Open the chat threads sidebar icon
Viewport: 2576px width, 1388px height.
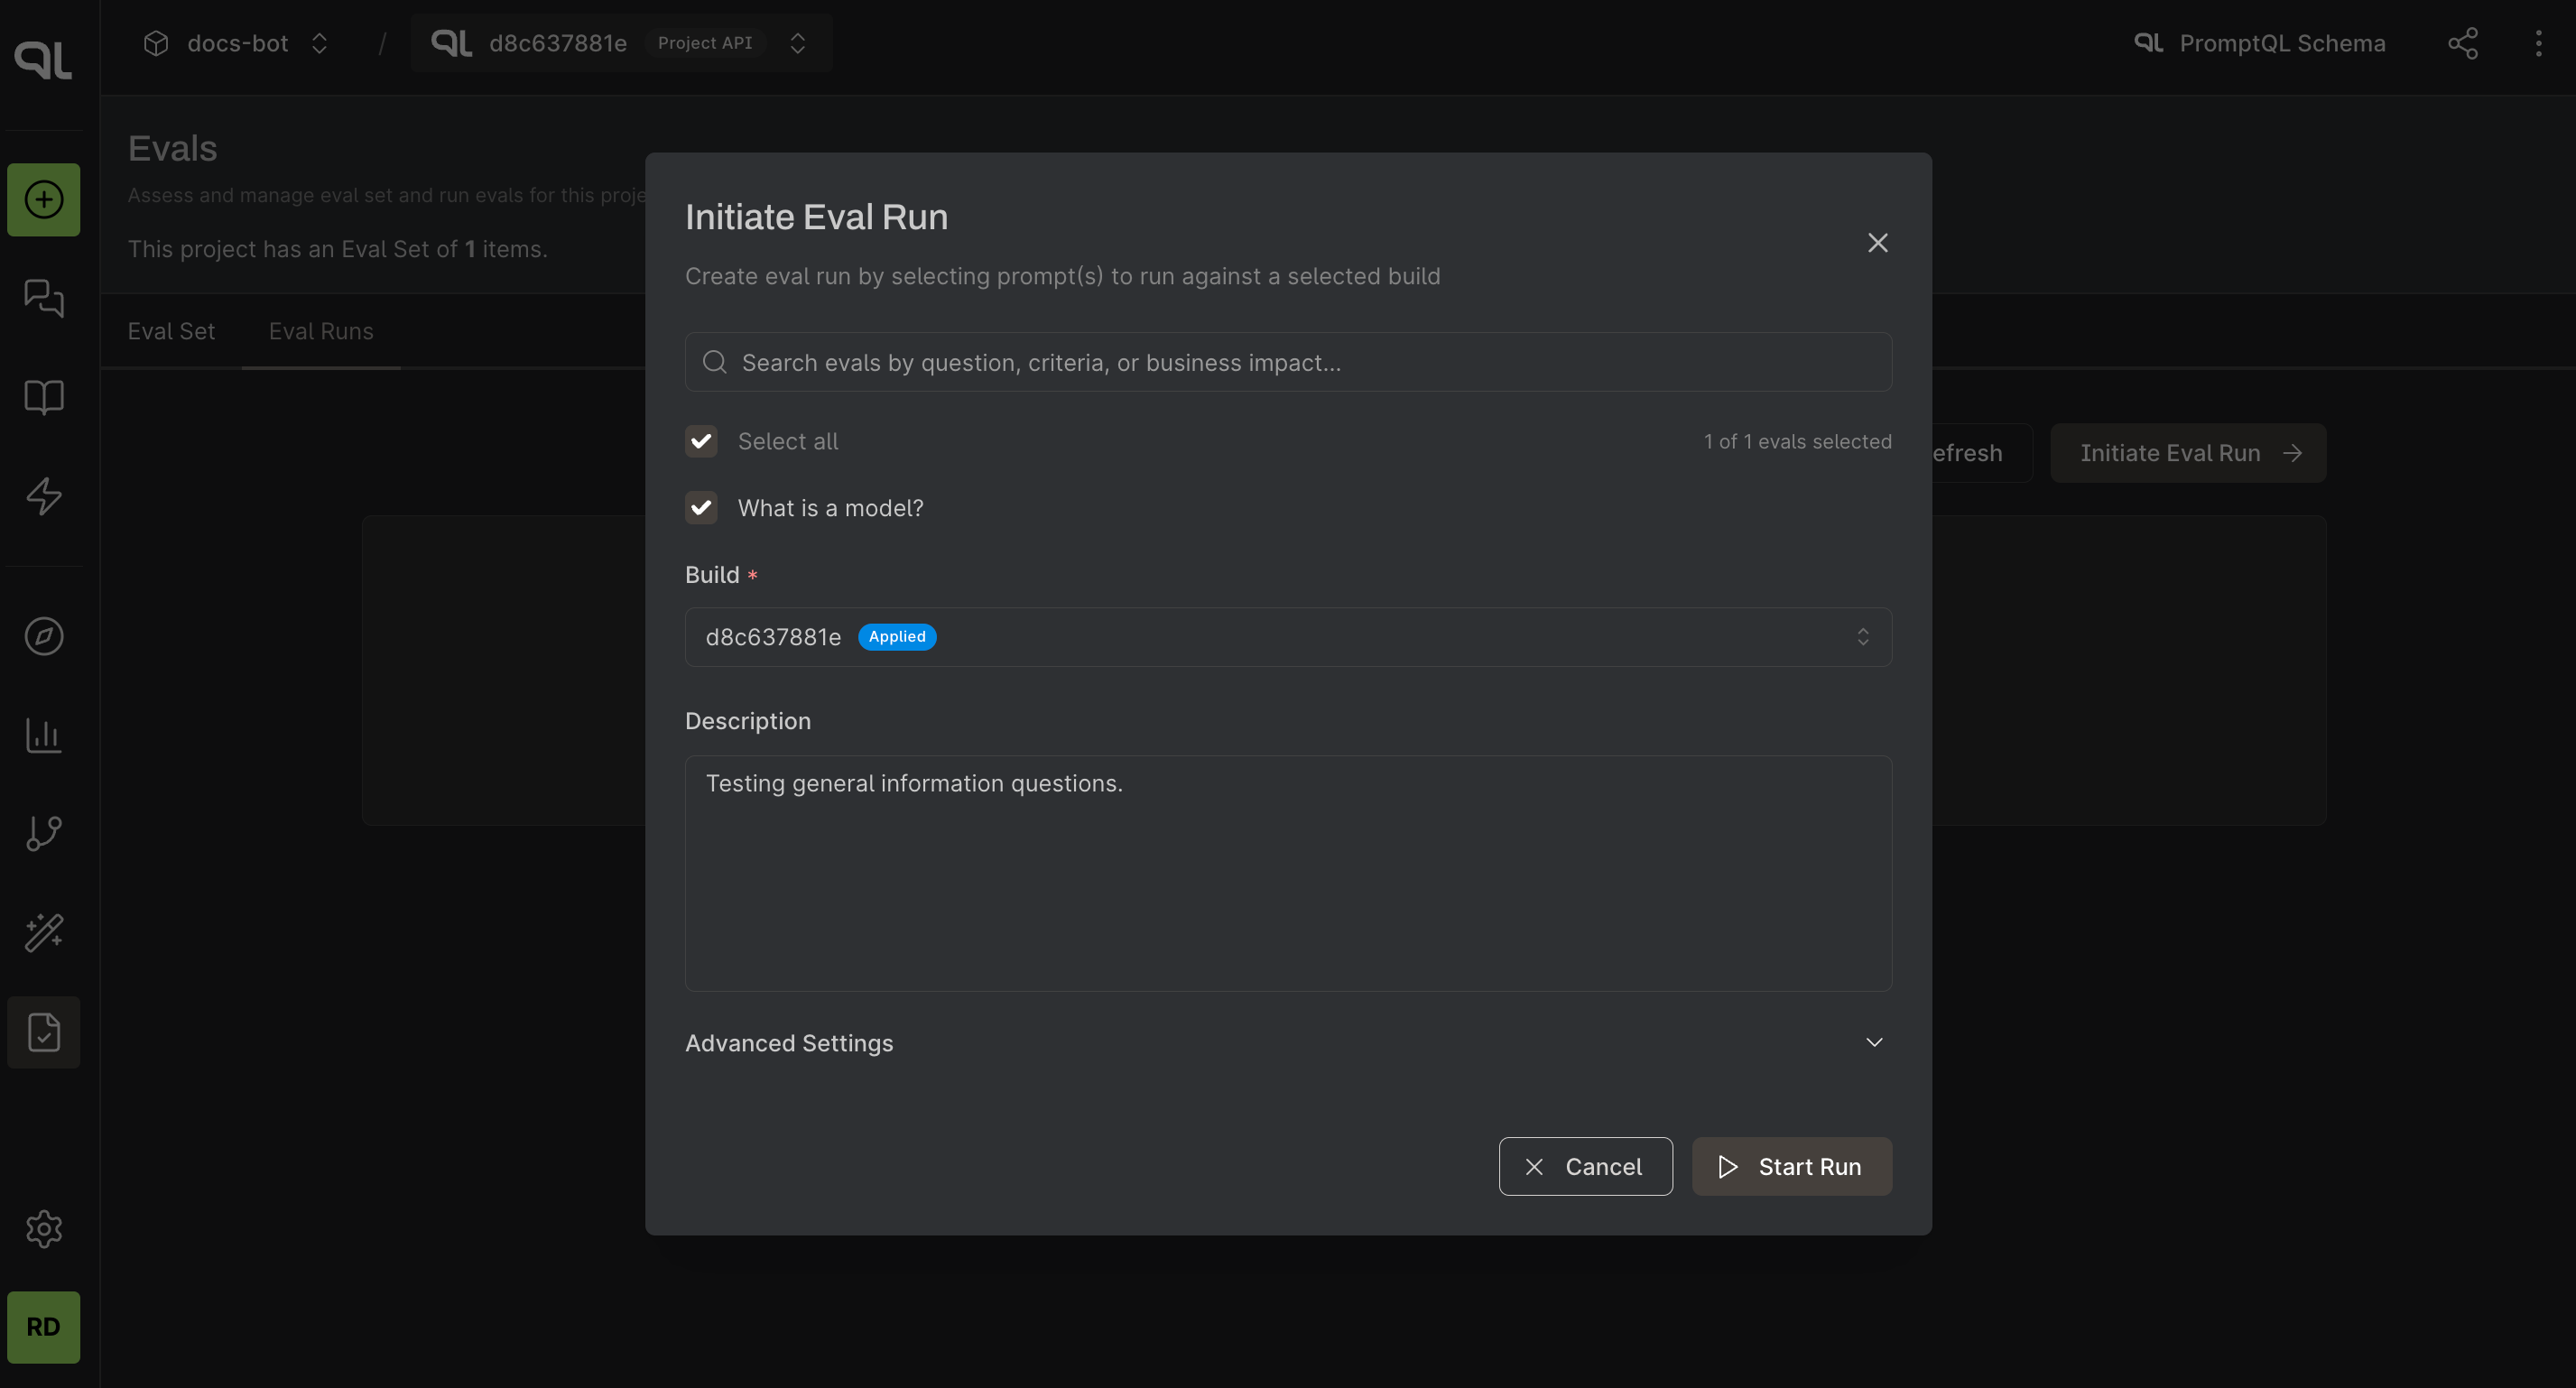tap(43, 297)
